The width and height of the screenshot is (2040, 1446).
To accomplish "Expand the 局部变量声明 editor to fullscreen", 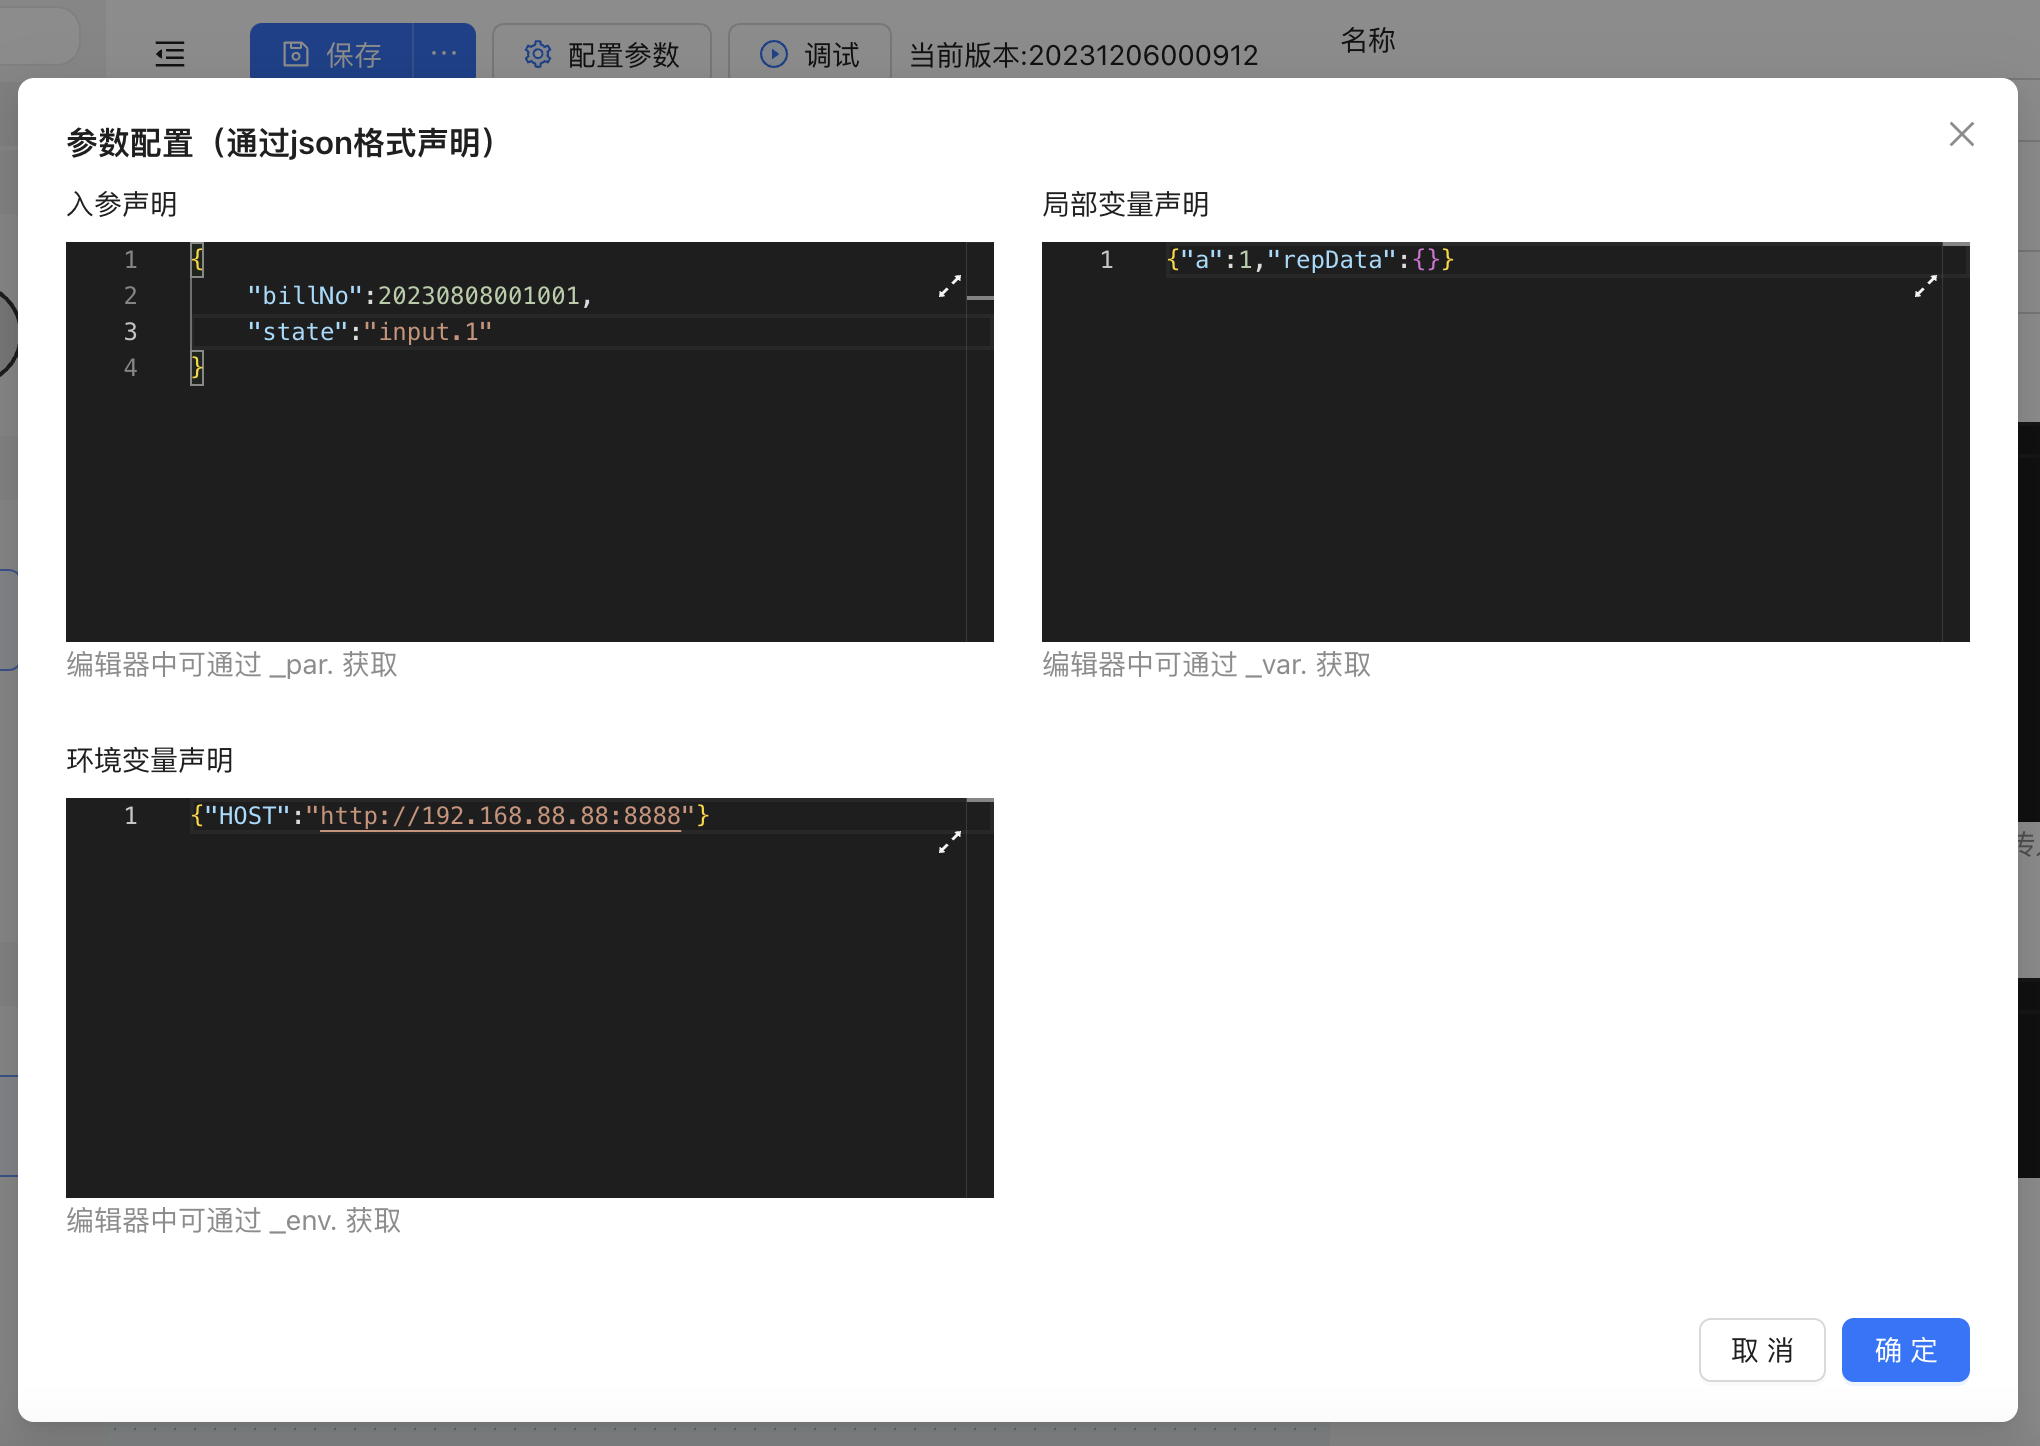I will click(x=1925, y=286).
